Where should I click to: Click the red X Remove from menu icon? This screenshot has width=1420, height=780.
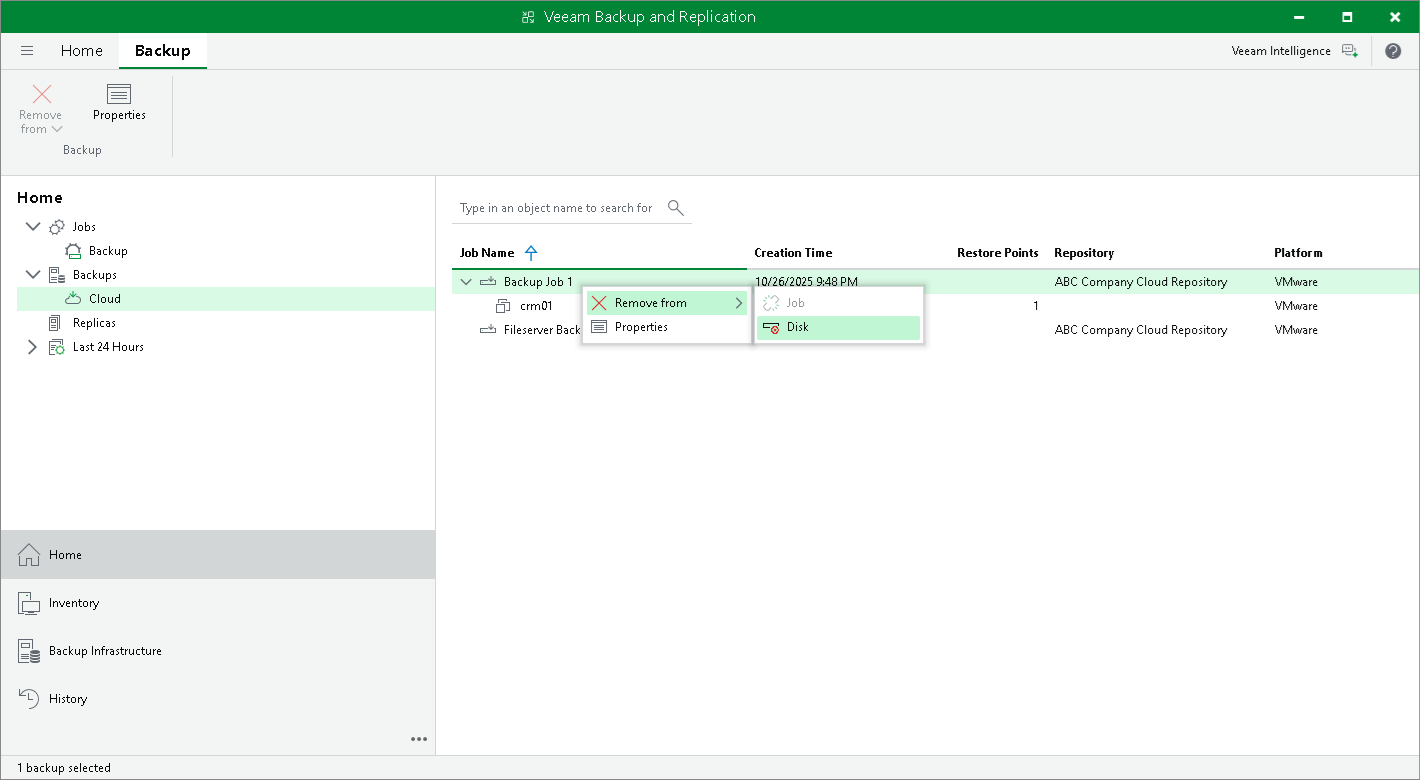click(599, 303)
